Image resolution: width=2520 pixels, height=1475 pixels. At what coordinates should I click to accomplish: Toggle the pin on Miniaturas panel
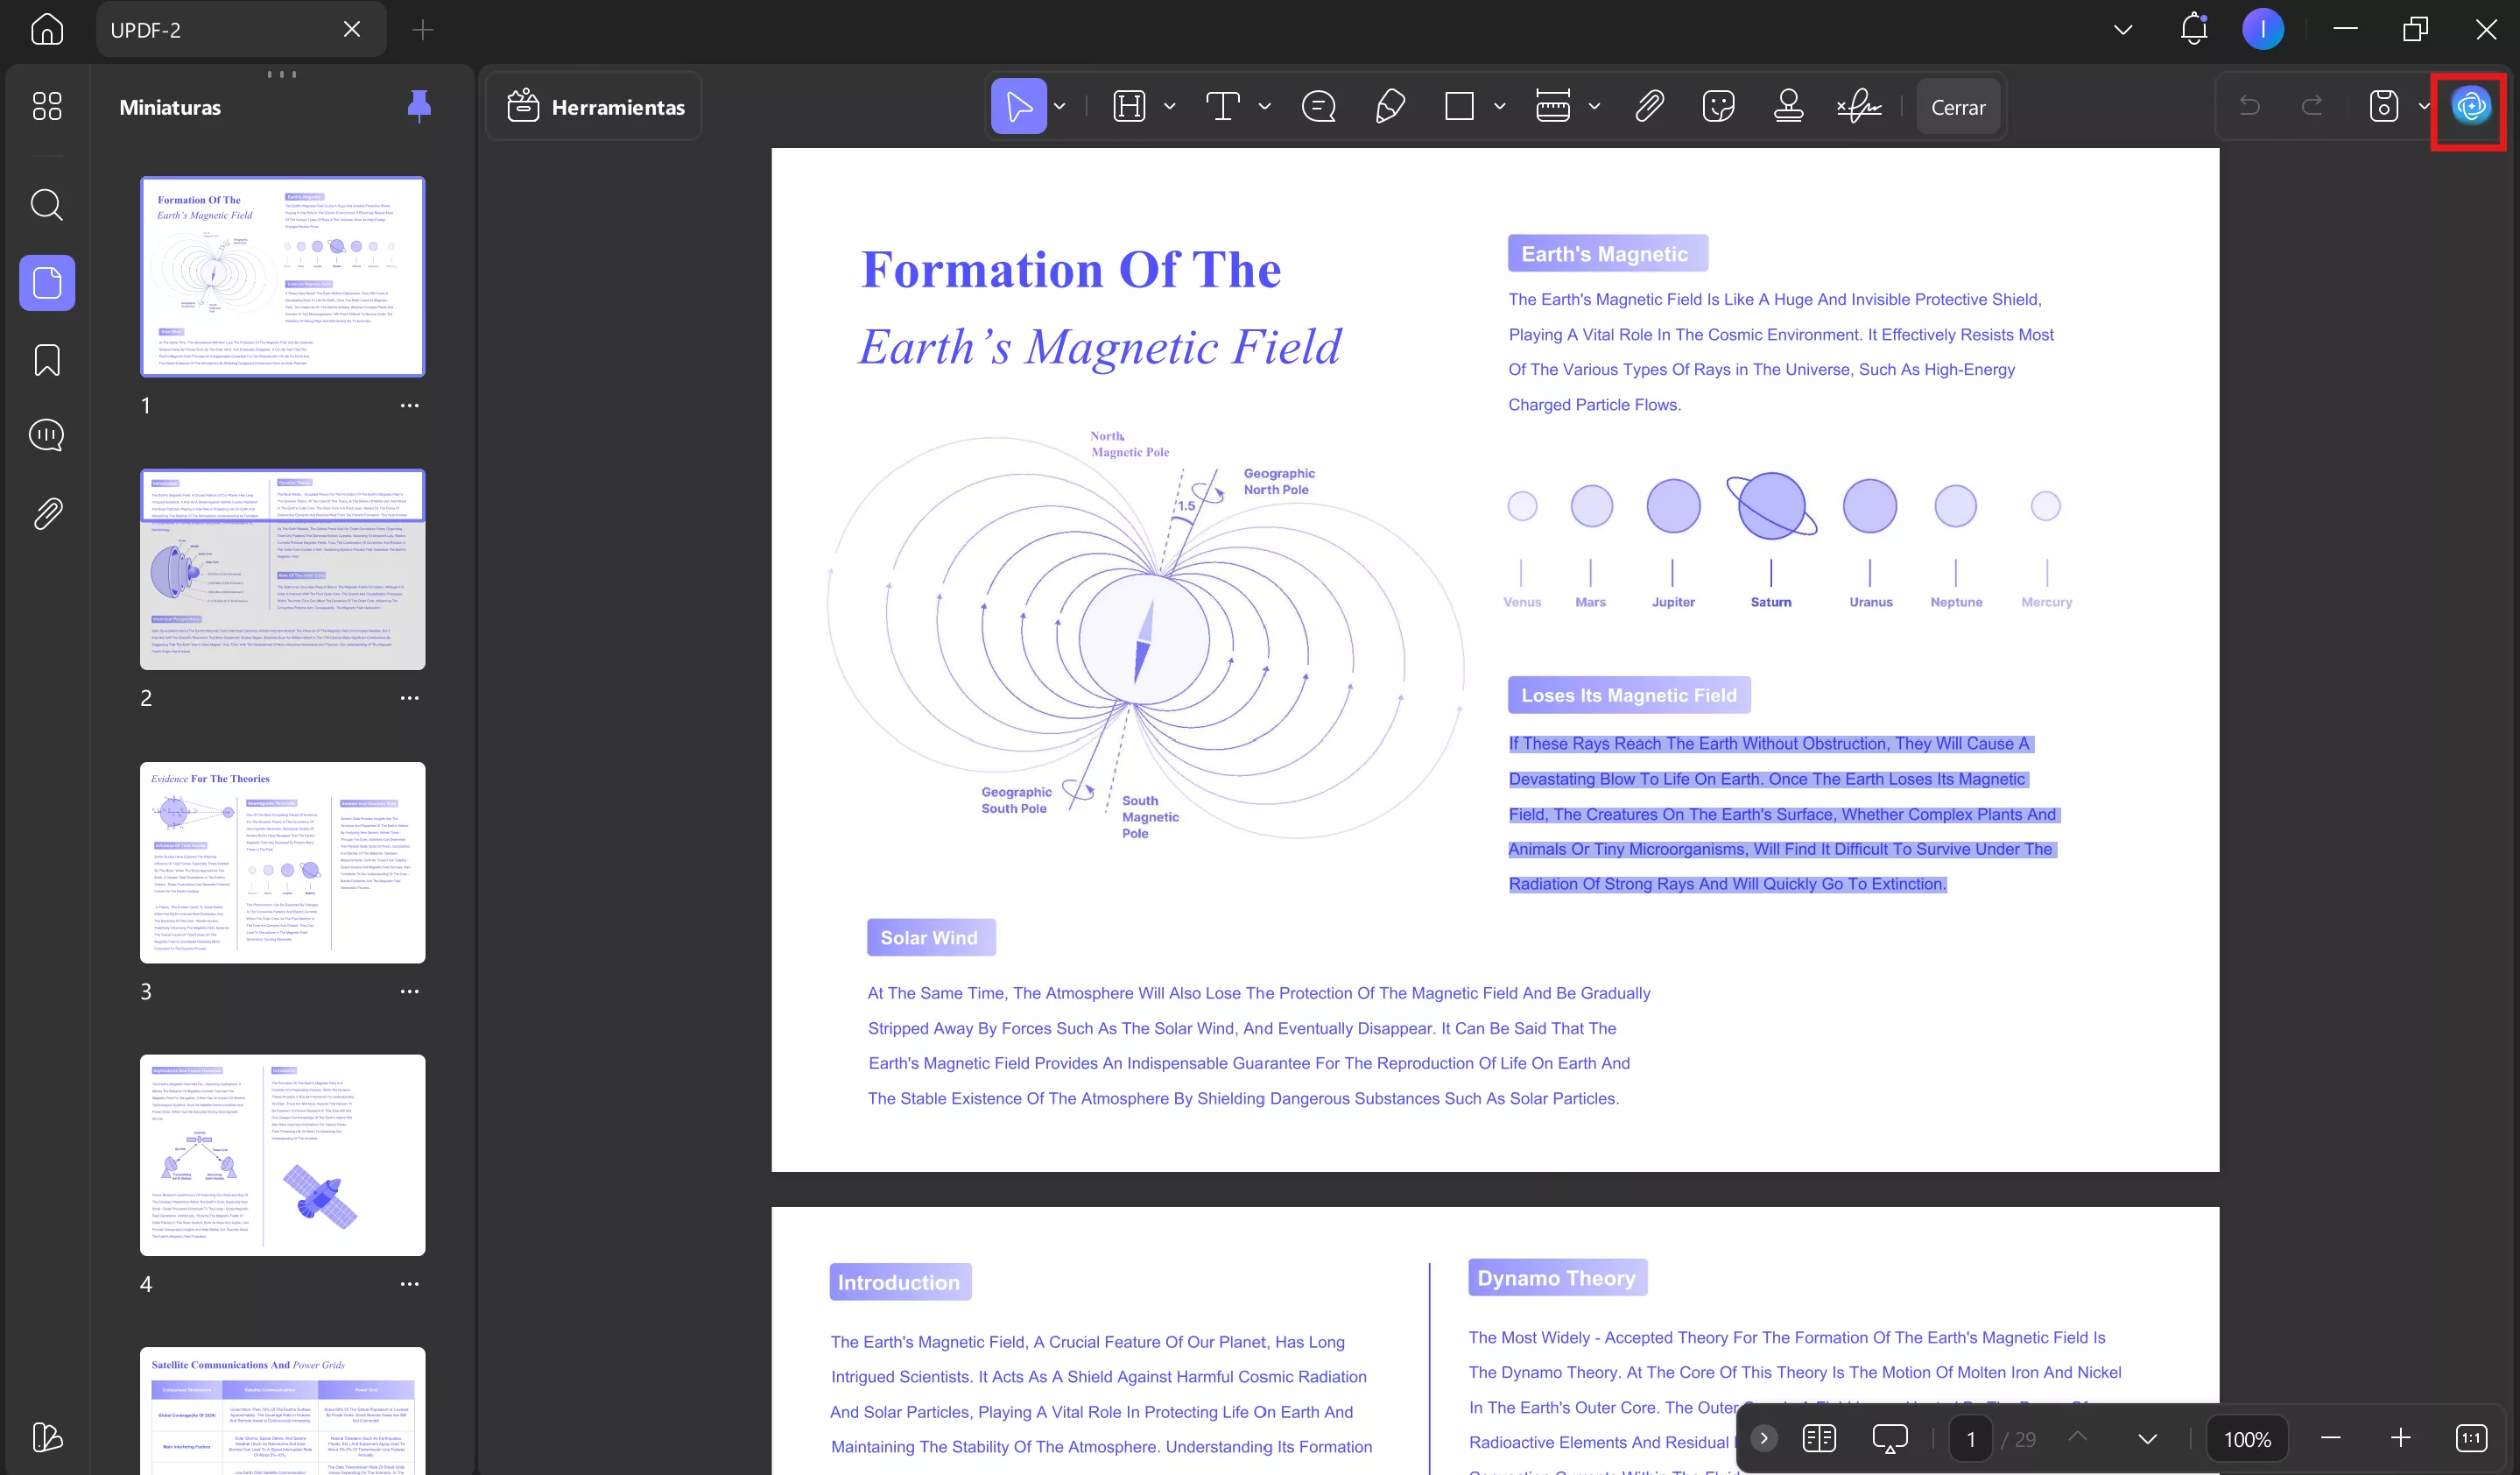419,106
